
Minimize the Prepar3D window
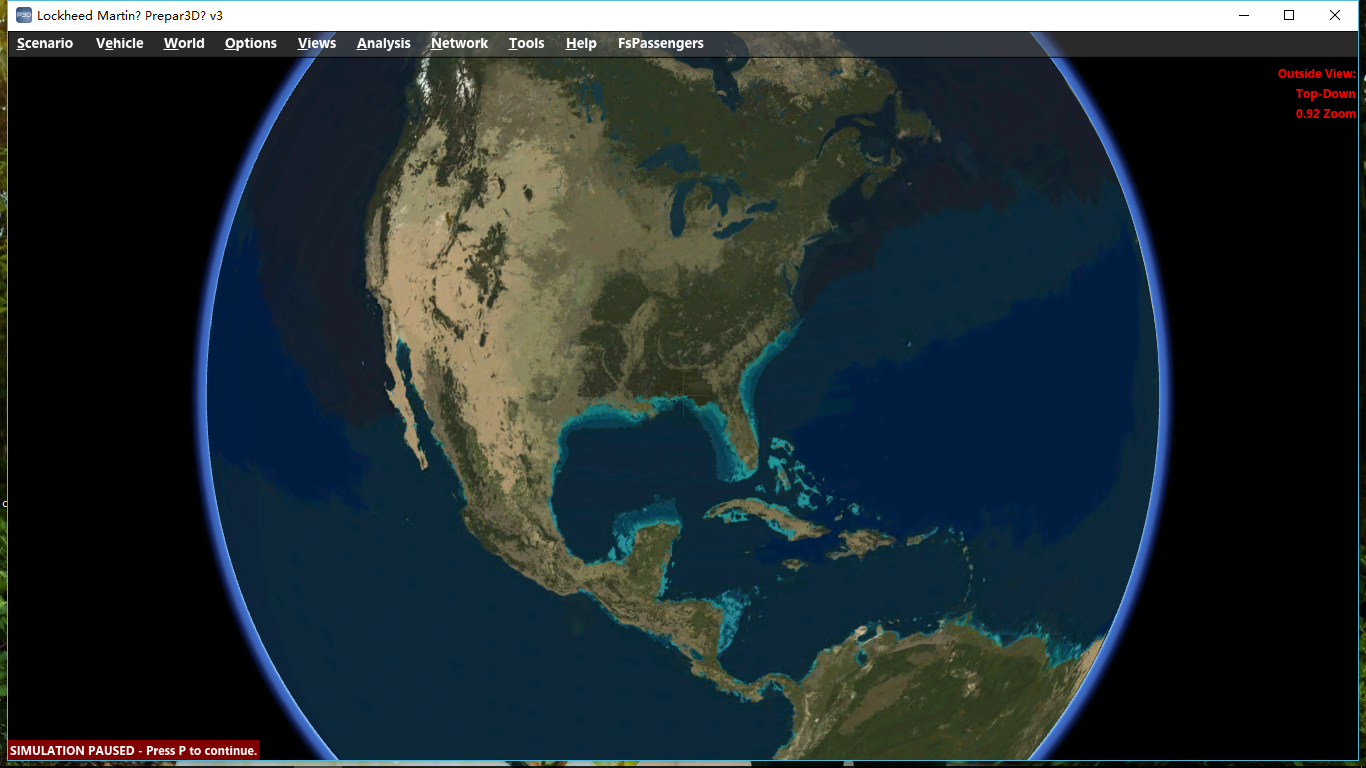[x=1244, y=15]
